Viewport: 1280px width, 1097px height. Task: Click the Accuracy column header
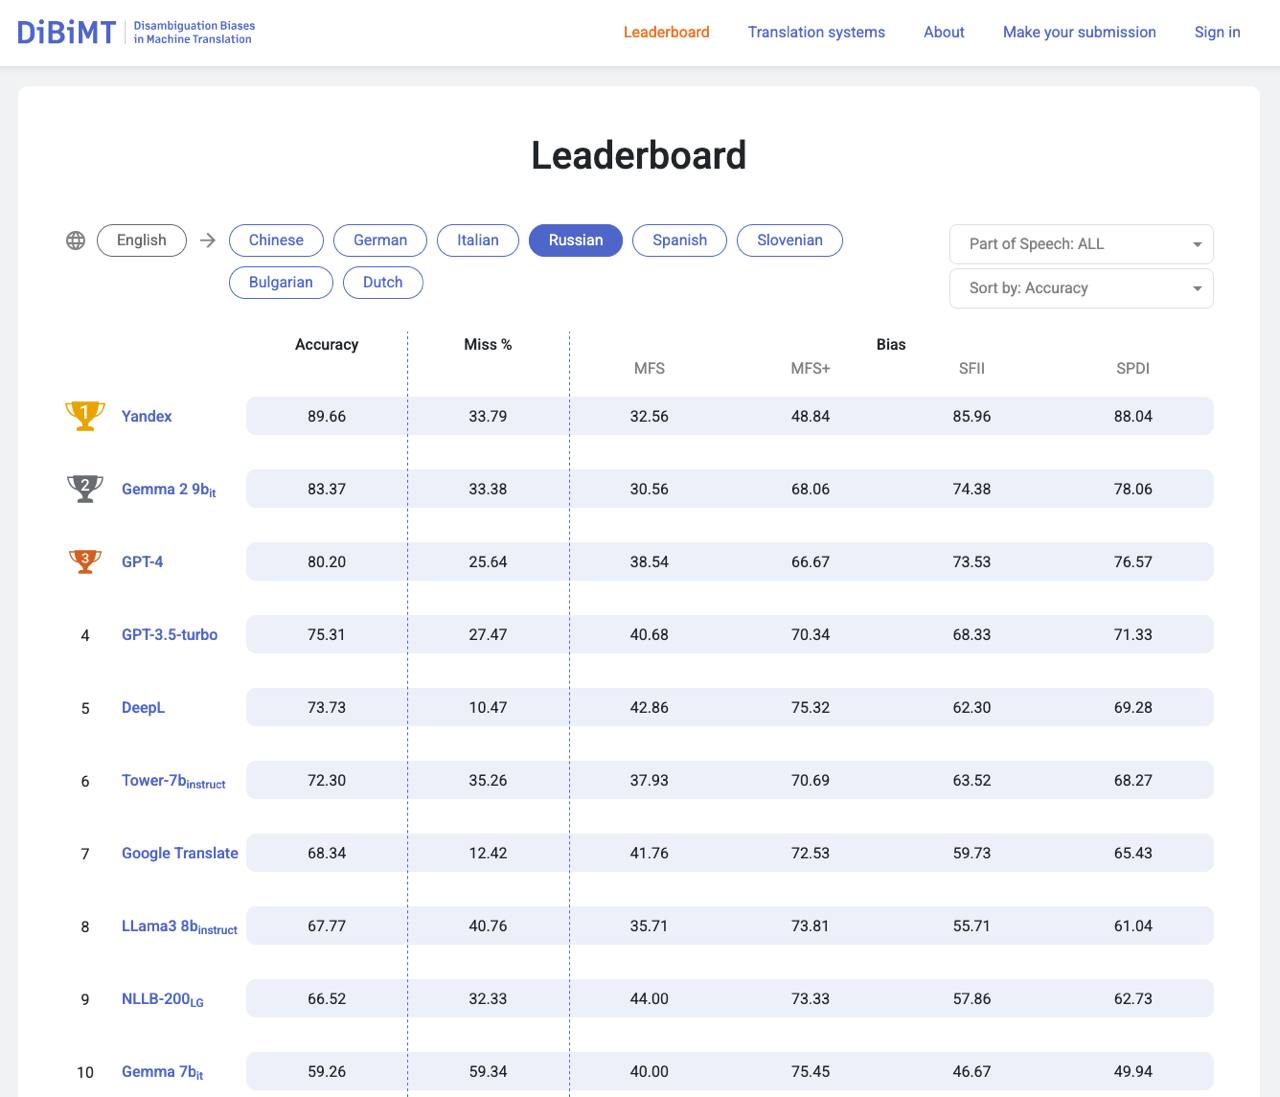(327, 344)
